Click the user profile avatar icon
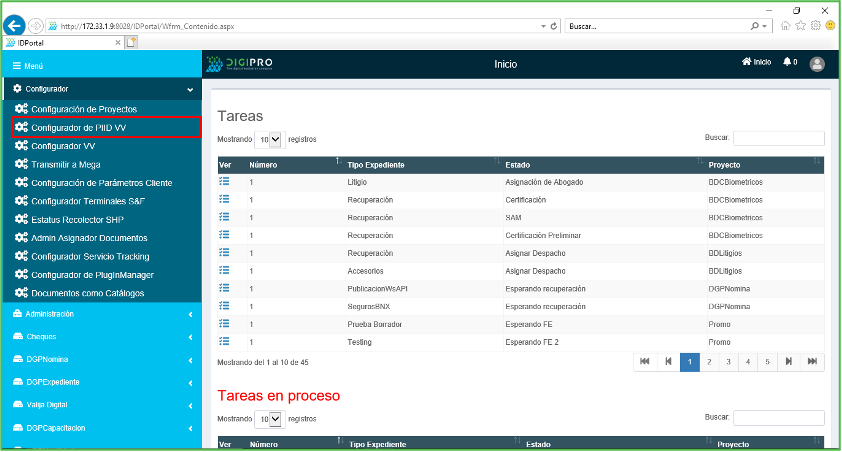The image size is (842, 452). pos(817,63)
